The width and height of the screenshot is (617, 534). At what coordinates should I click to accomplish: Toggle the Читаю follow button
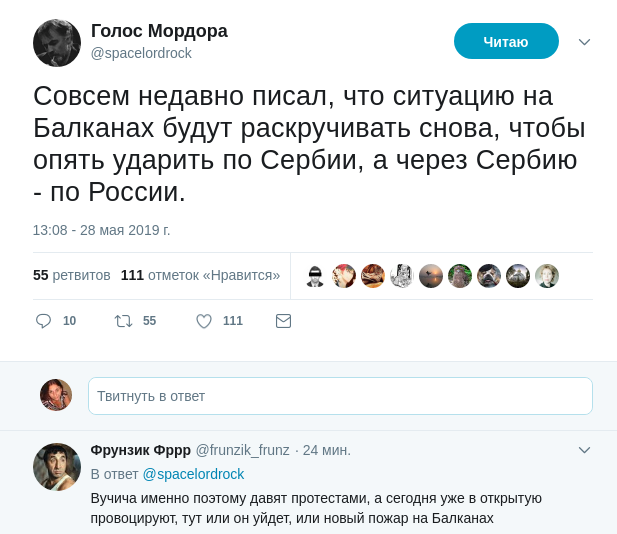pyautogui.click(x=506, y=41)
